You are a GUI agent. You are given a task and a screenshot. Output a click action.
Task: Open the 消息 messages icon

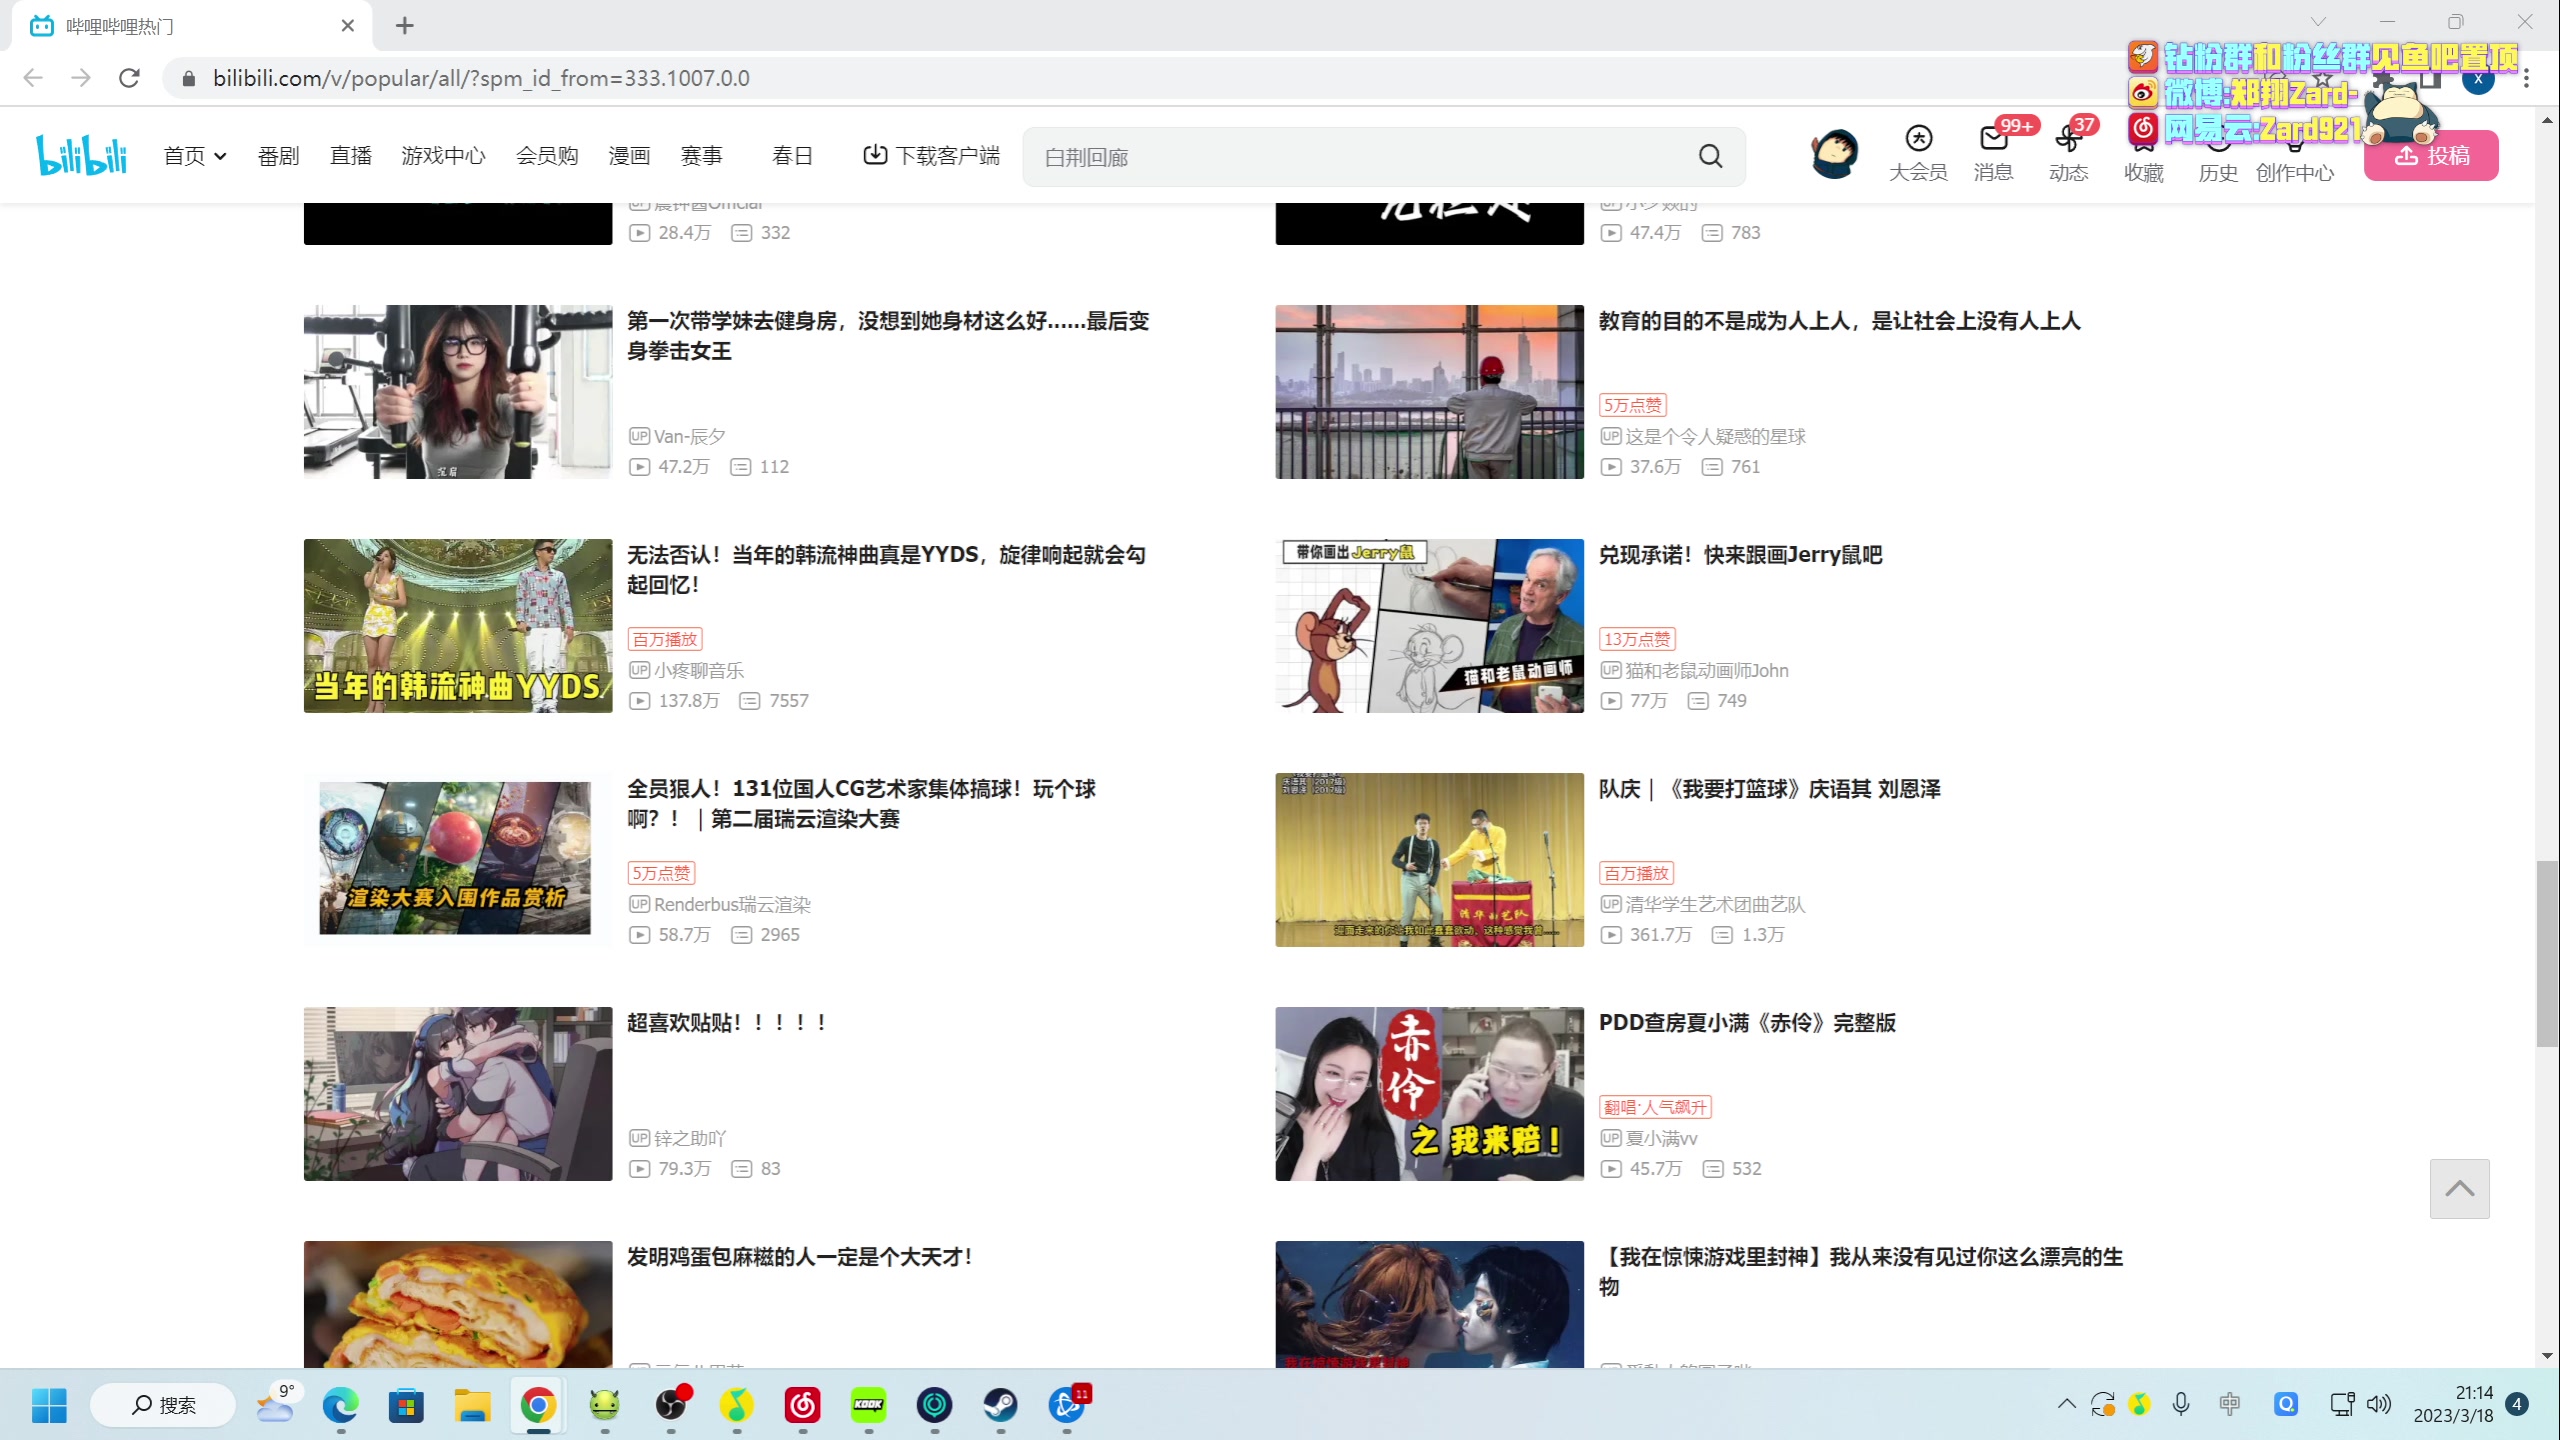[1992, 139]
